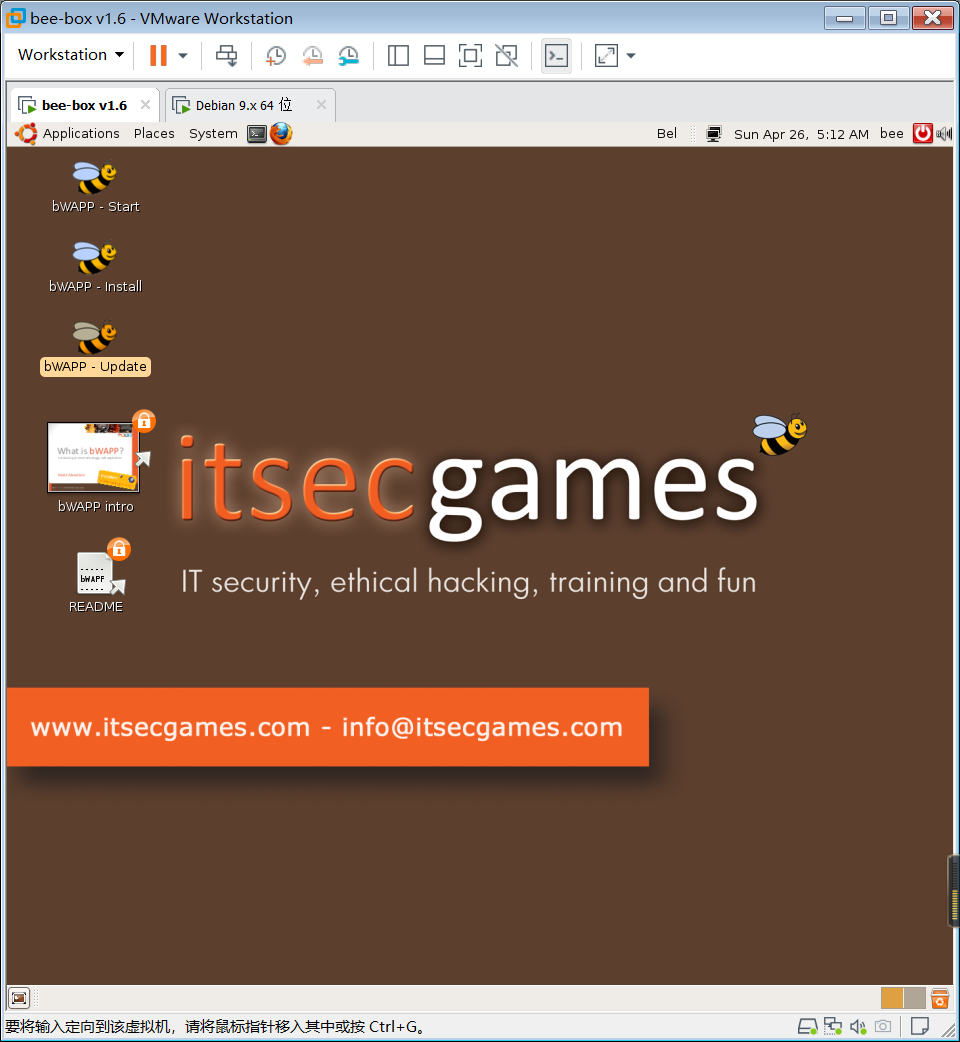Click the VMware Workstation title bar logo
Viewport: 960px width, 1042px height.
coord(15,18)
